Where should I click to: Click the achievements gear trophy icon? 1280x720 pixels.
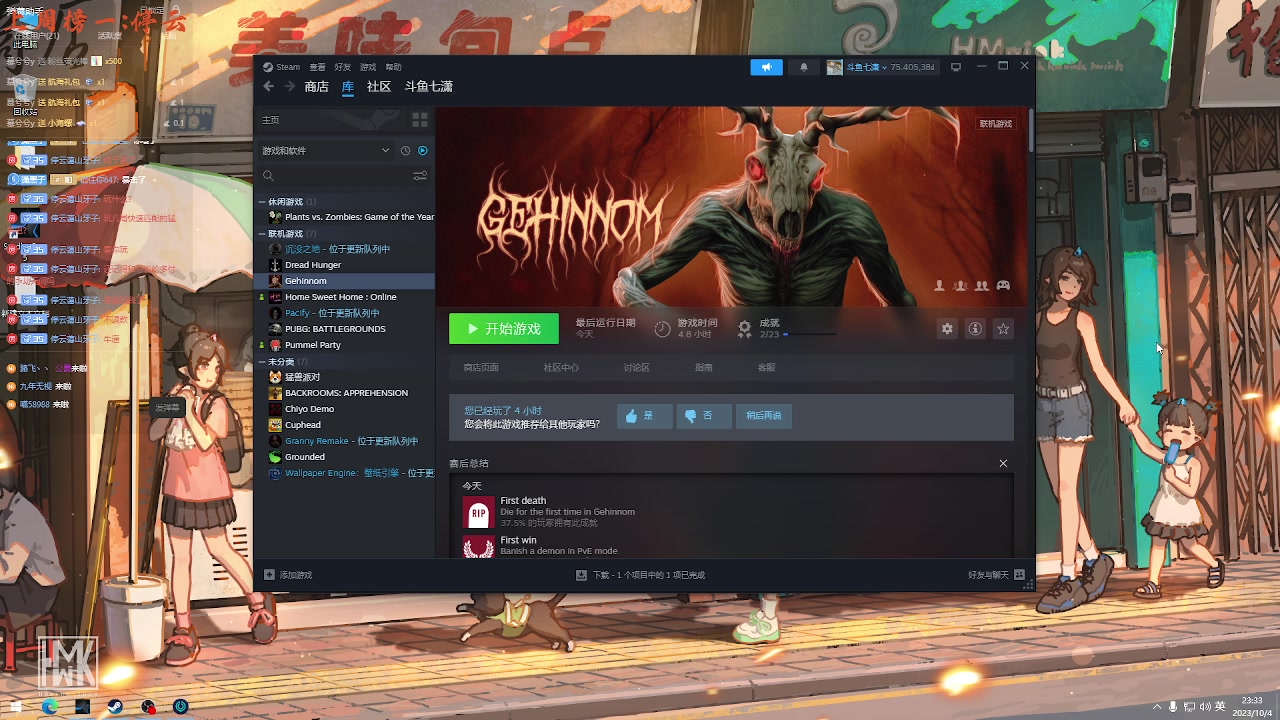point(745,328)
